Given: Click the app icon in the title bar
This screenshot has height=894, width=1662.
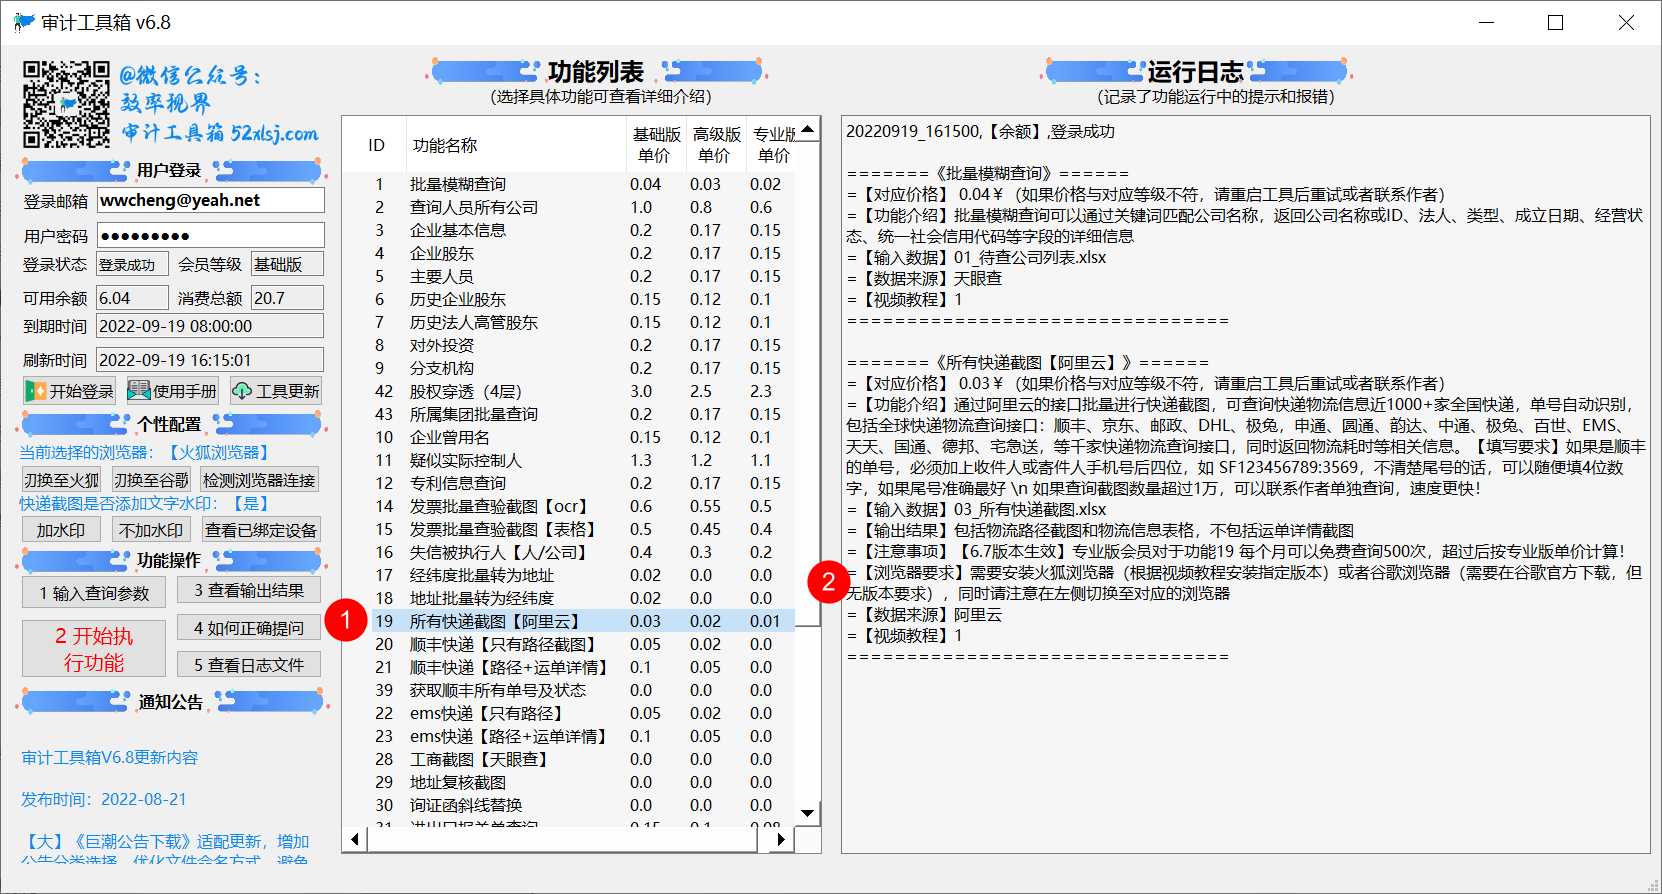Looking at the screenshot, I should (24, 22).
